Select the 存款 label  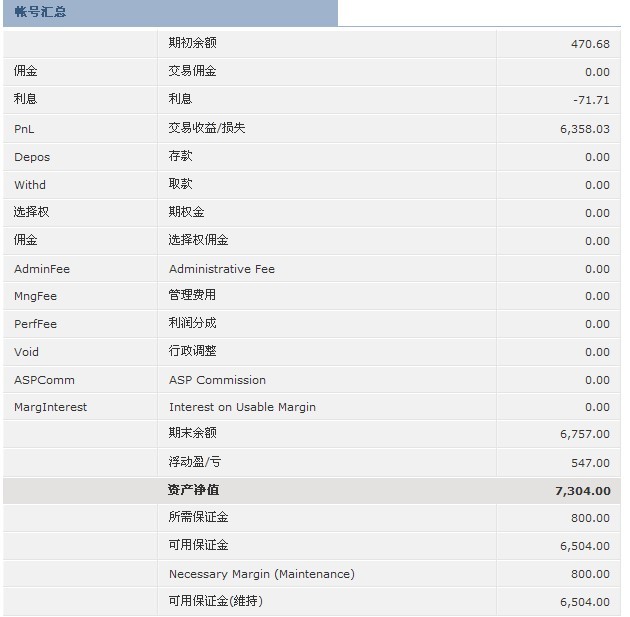click(x=180, y=156)
